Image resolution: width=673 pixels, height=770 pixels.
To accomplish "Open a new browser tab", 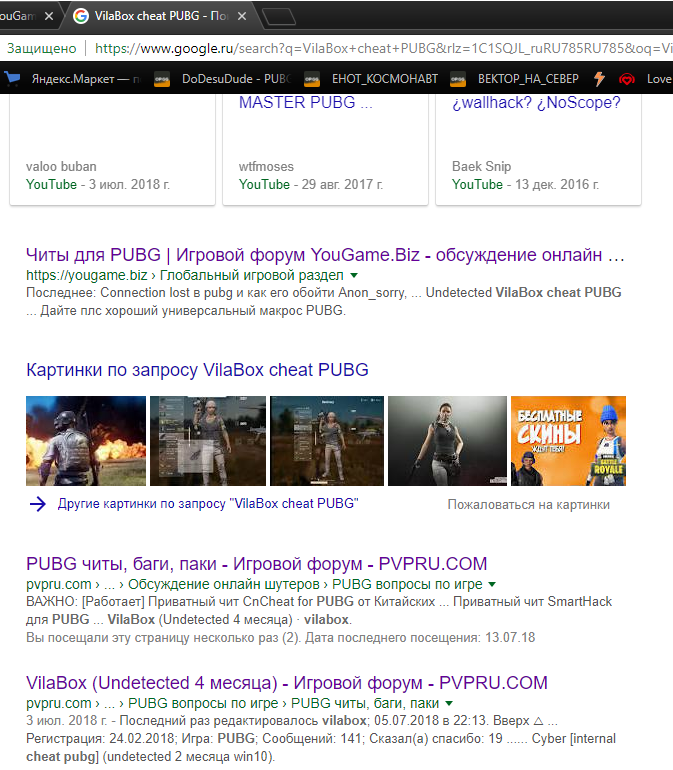I will pyautogui.click(x=279, y=16).
